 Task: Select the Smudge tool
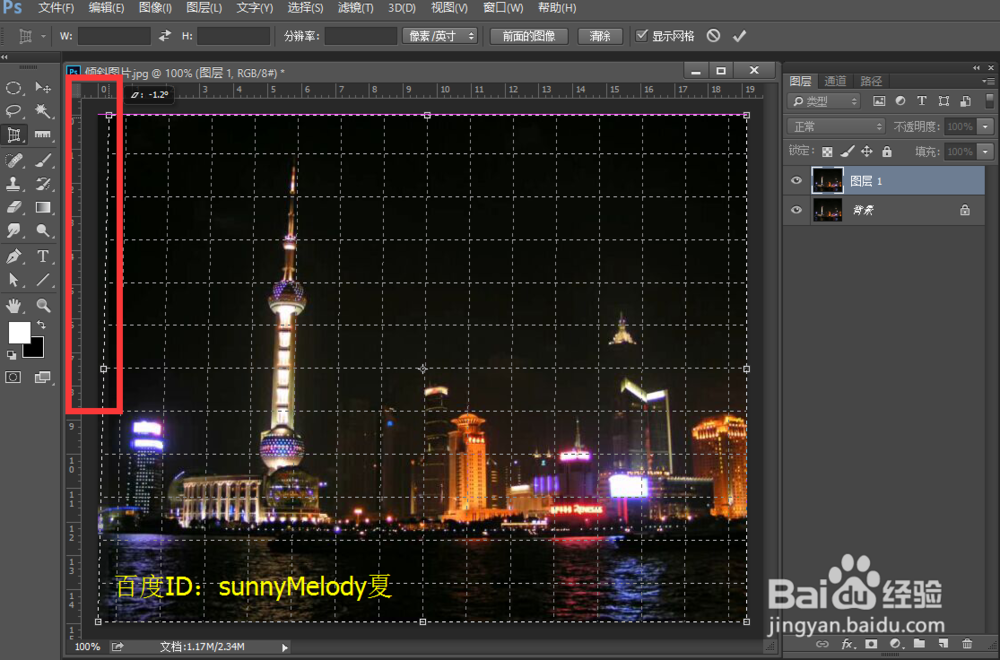(13, 230)
